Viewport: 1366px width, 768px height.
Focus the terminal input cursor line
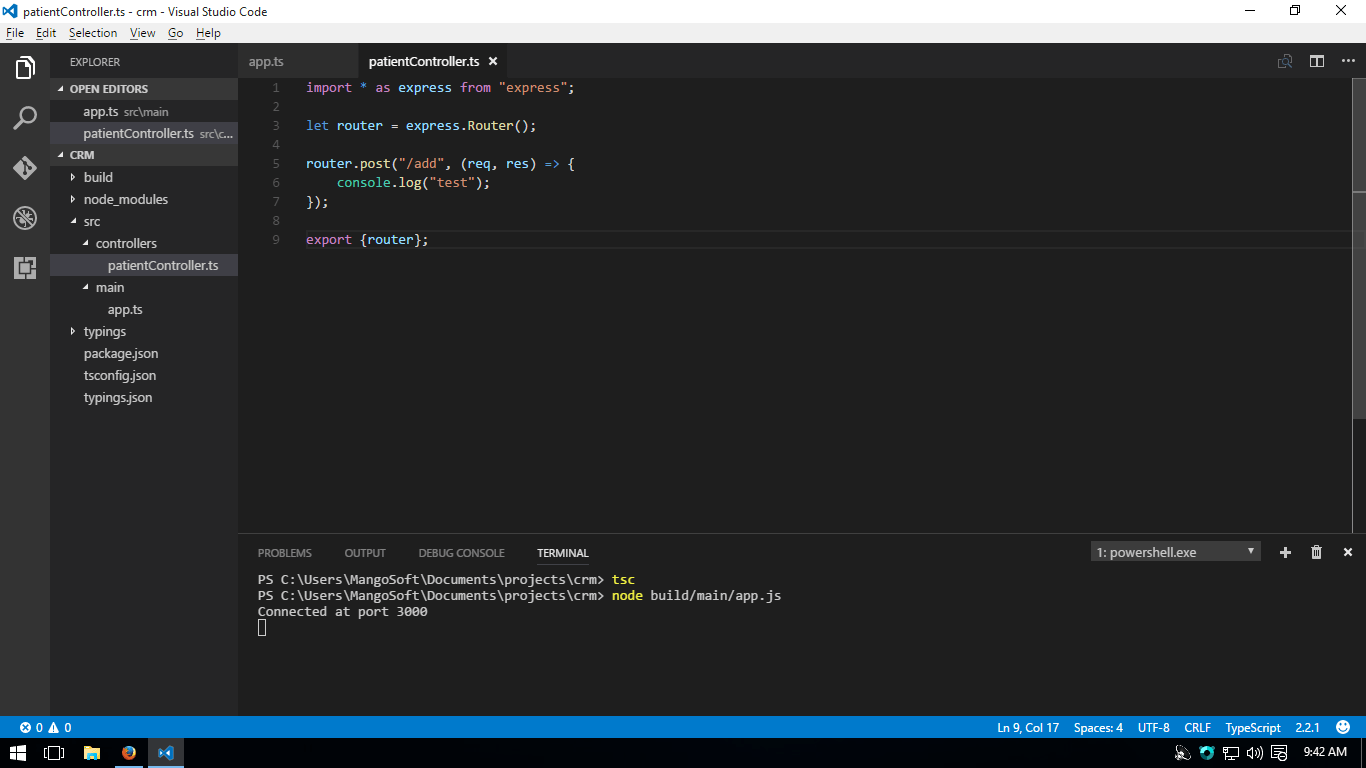click(262, 627)
